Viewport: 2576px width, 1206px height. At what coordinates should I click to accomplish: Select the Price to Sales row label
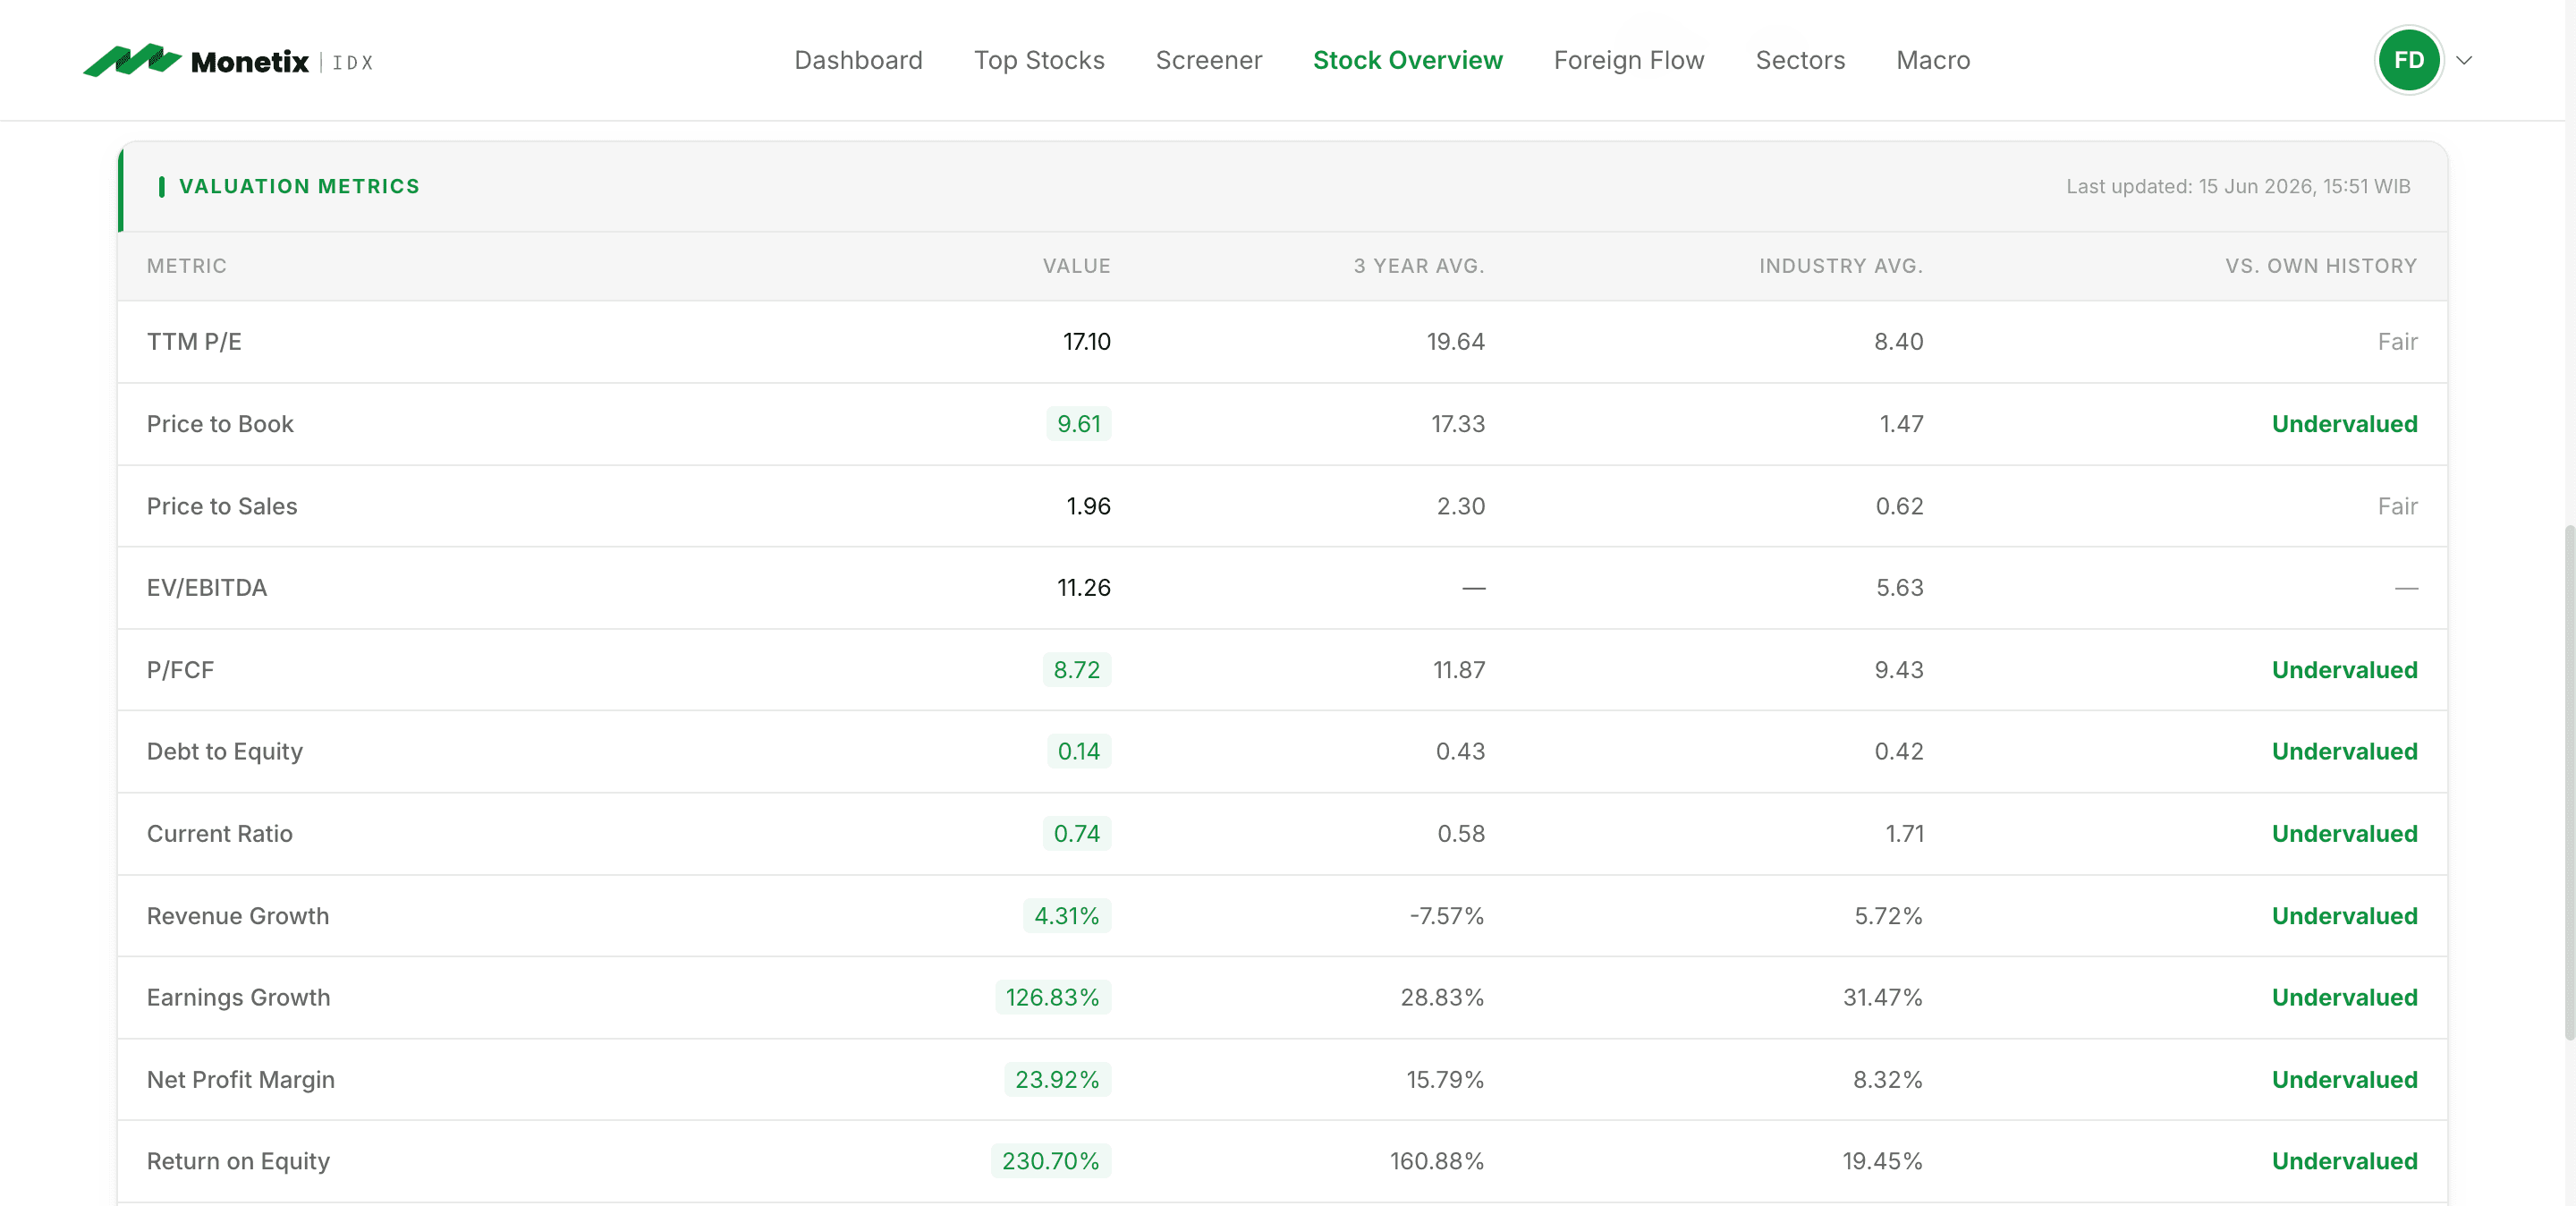(x=222, y=506)
